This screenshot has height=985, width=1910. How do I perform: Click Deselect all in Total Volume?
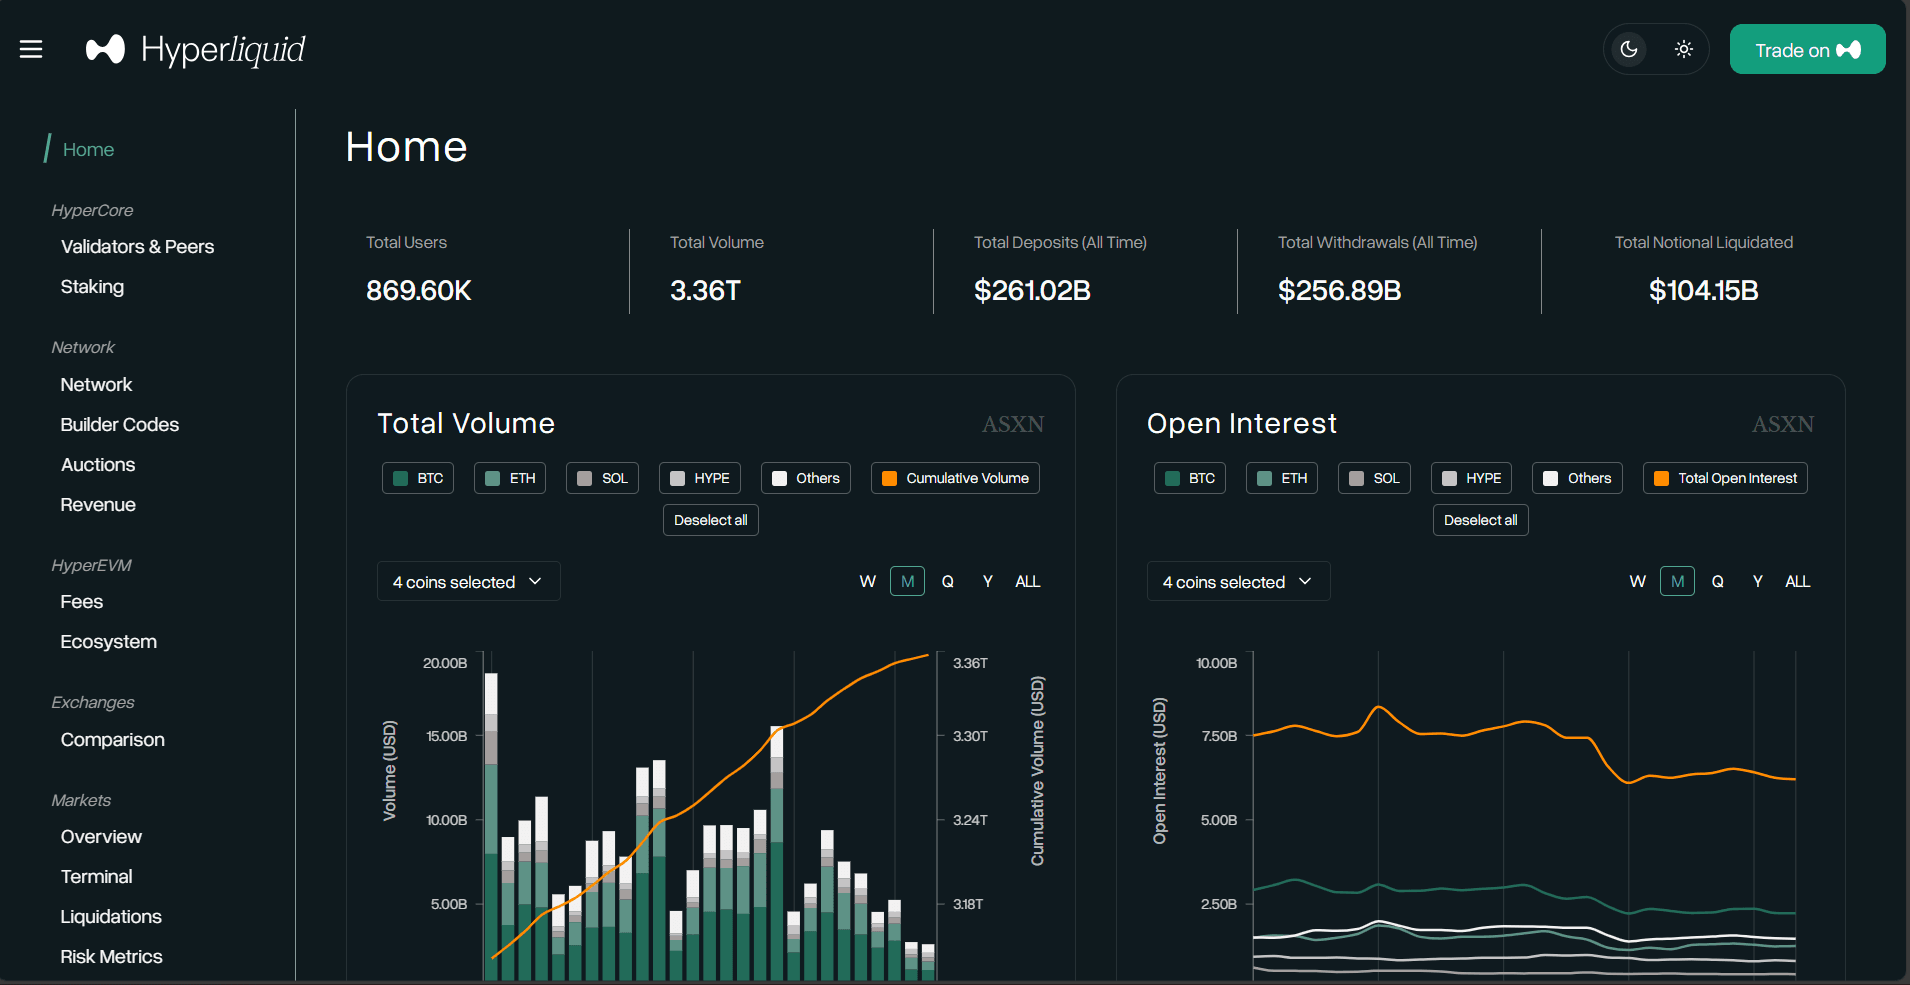(710, 520)
